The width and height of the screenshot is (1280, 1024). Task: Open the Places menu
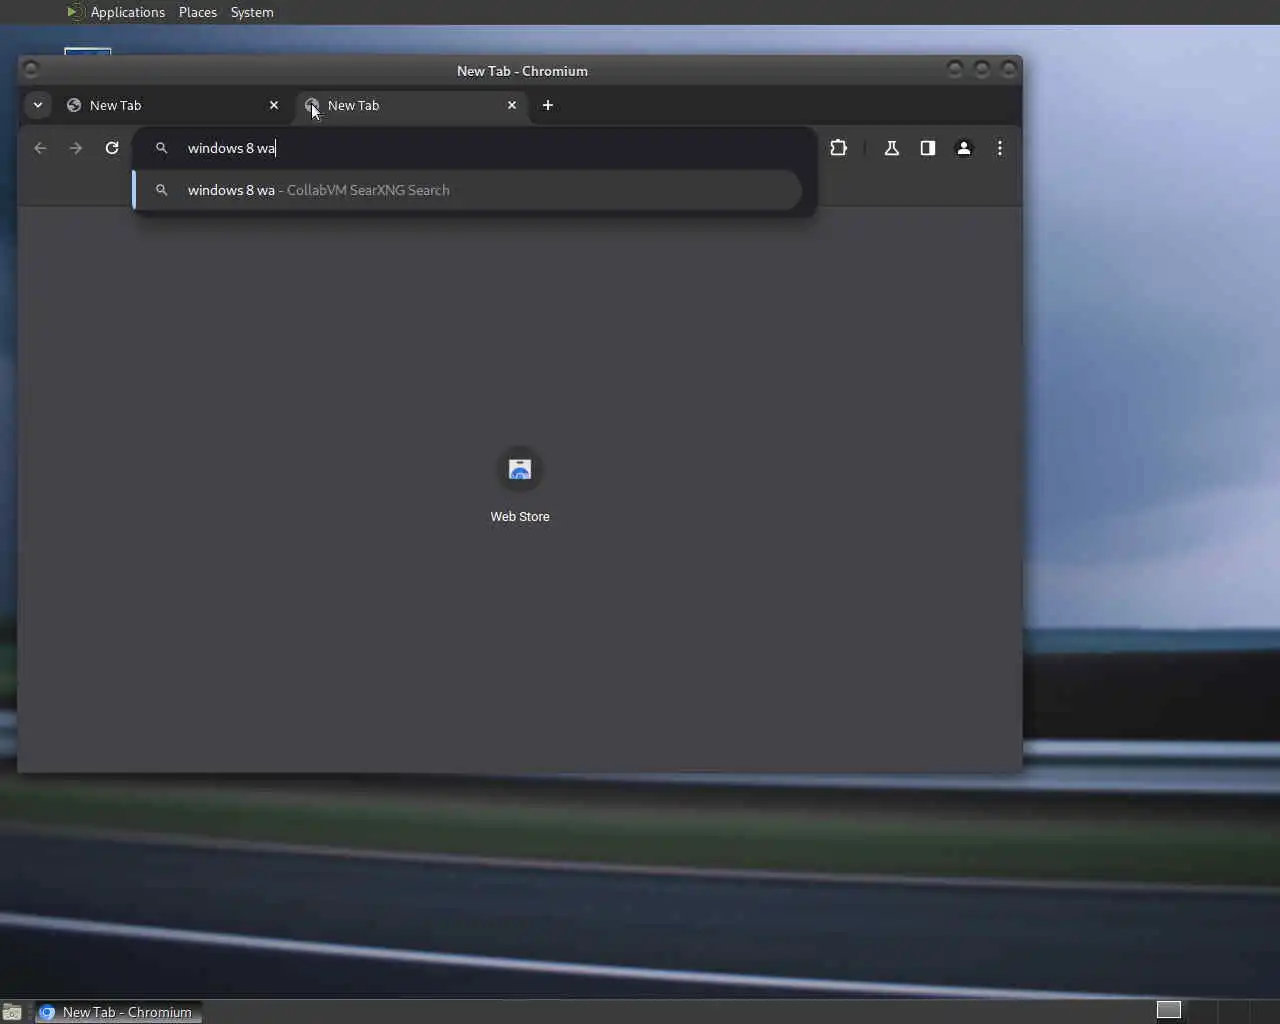click(198, 12)
